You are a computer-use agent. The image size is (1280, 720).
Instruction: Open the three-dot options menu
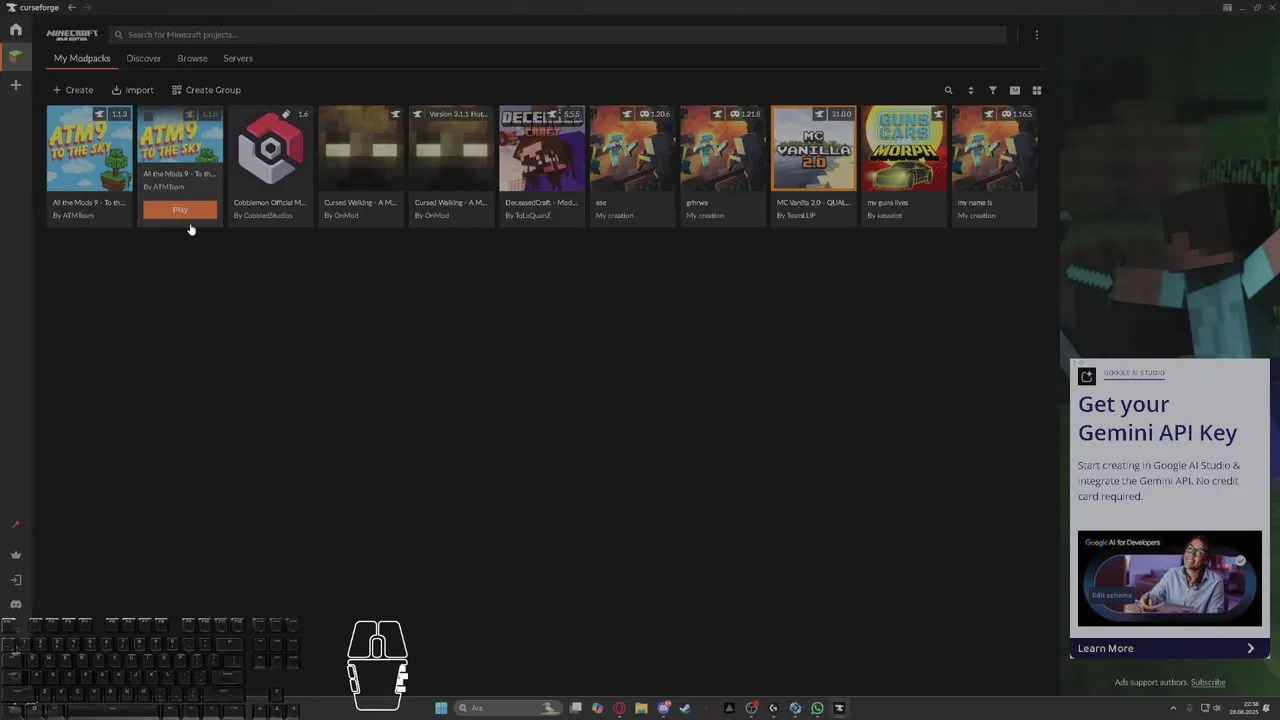click(1036, 35)
